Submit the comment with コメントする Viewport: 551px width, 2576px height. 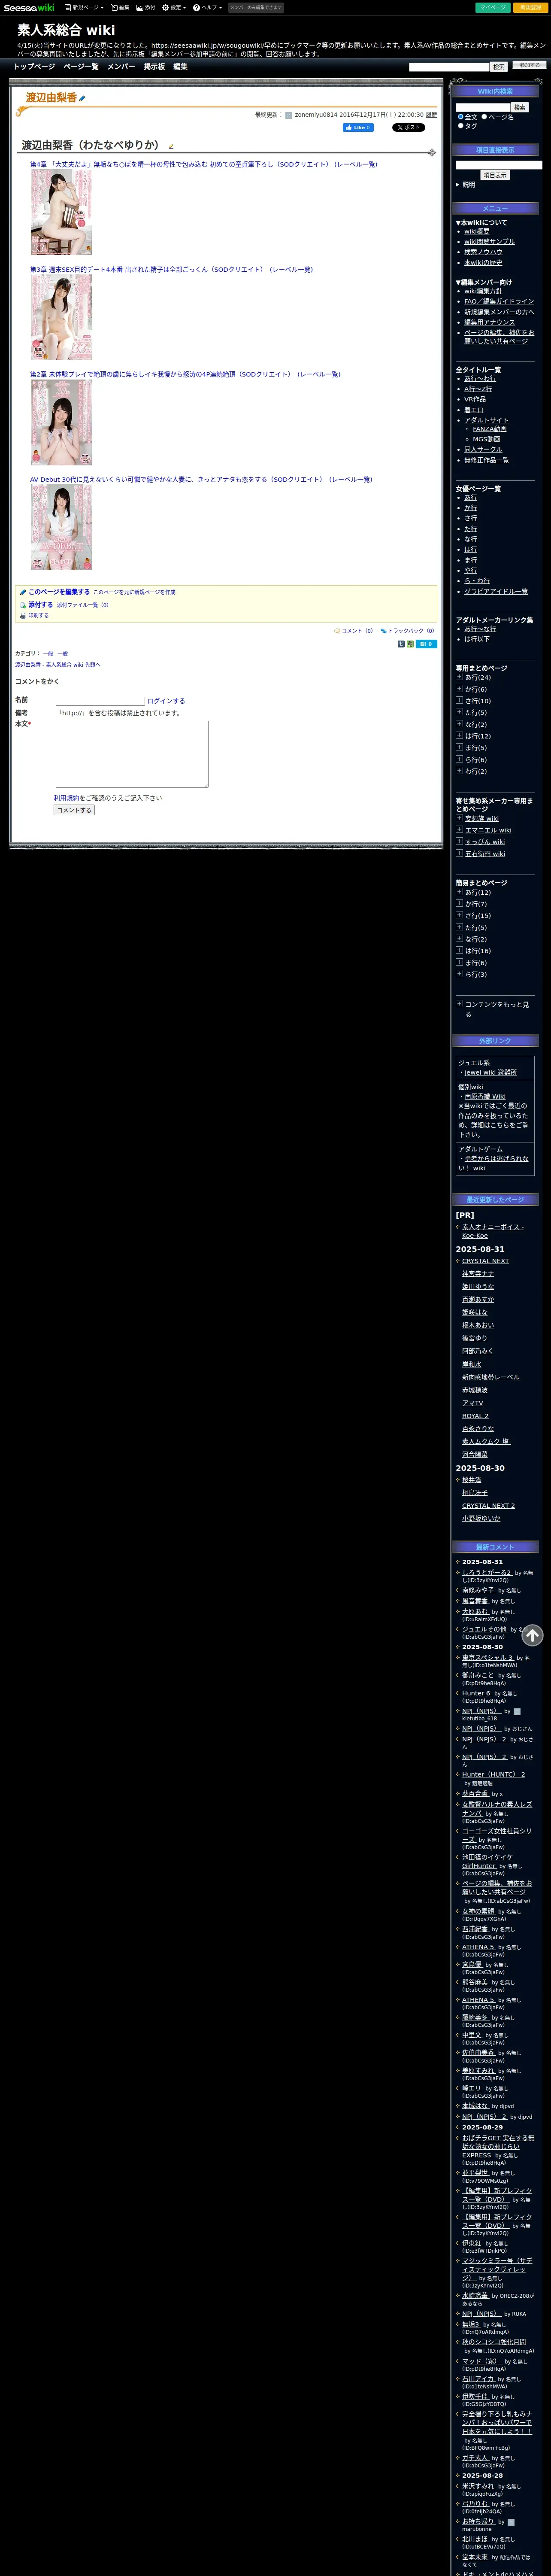(x=74, y=810)
